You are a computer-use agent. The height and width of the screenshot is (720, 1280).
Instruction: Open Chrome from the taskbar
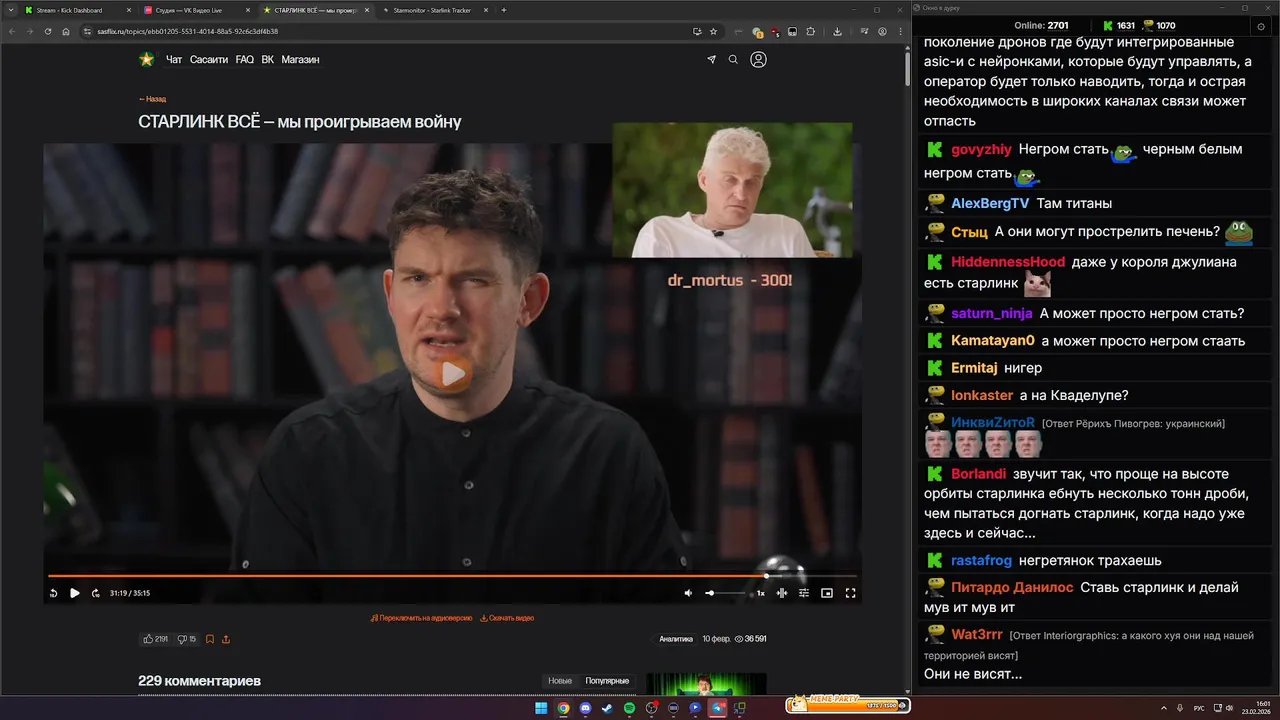[x=563, y=708]
